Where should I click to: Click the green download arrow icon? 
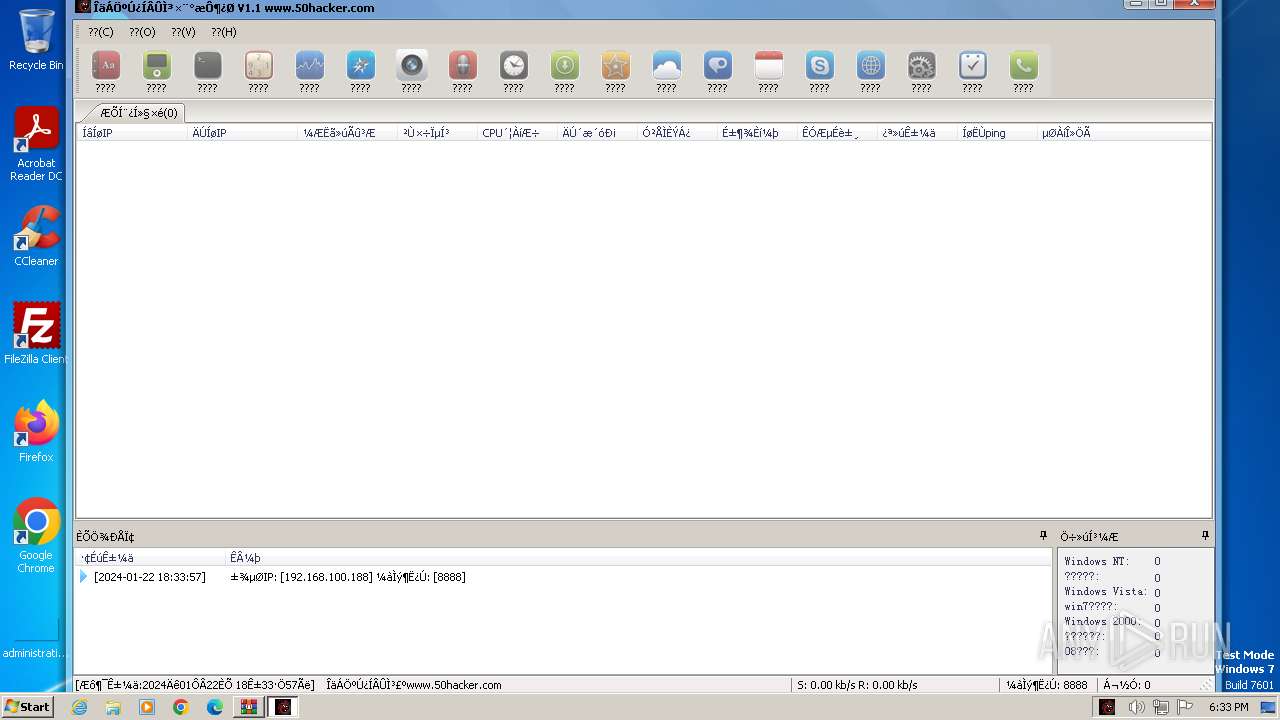[x=565, y=66]
